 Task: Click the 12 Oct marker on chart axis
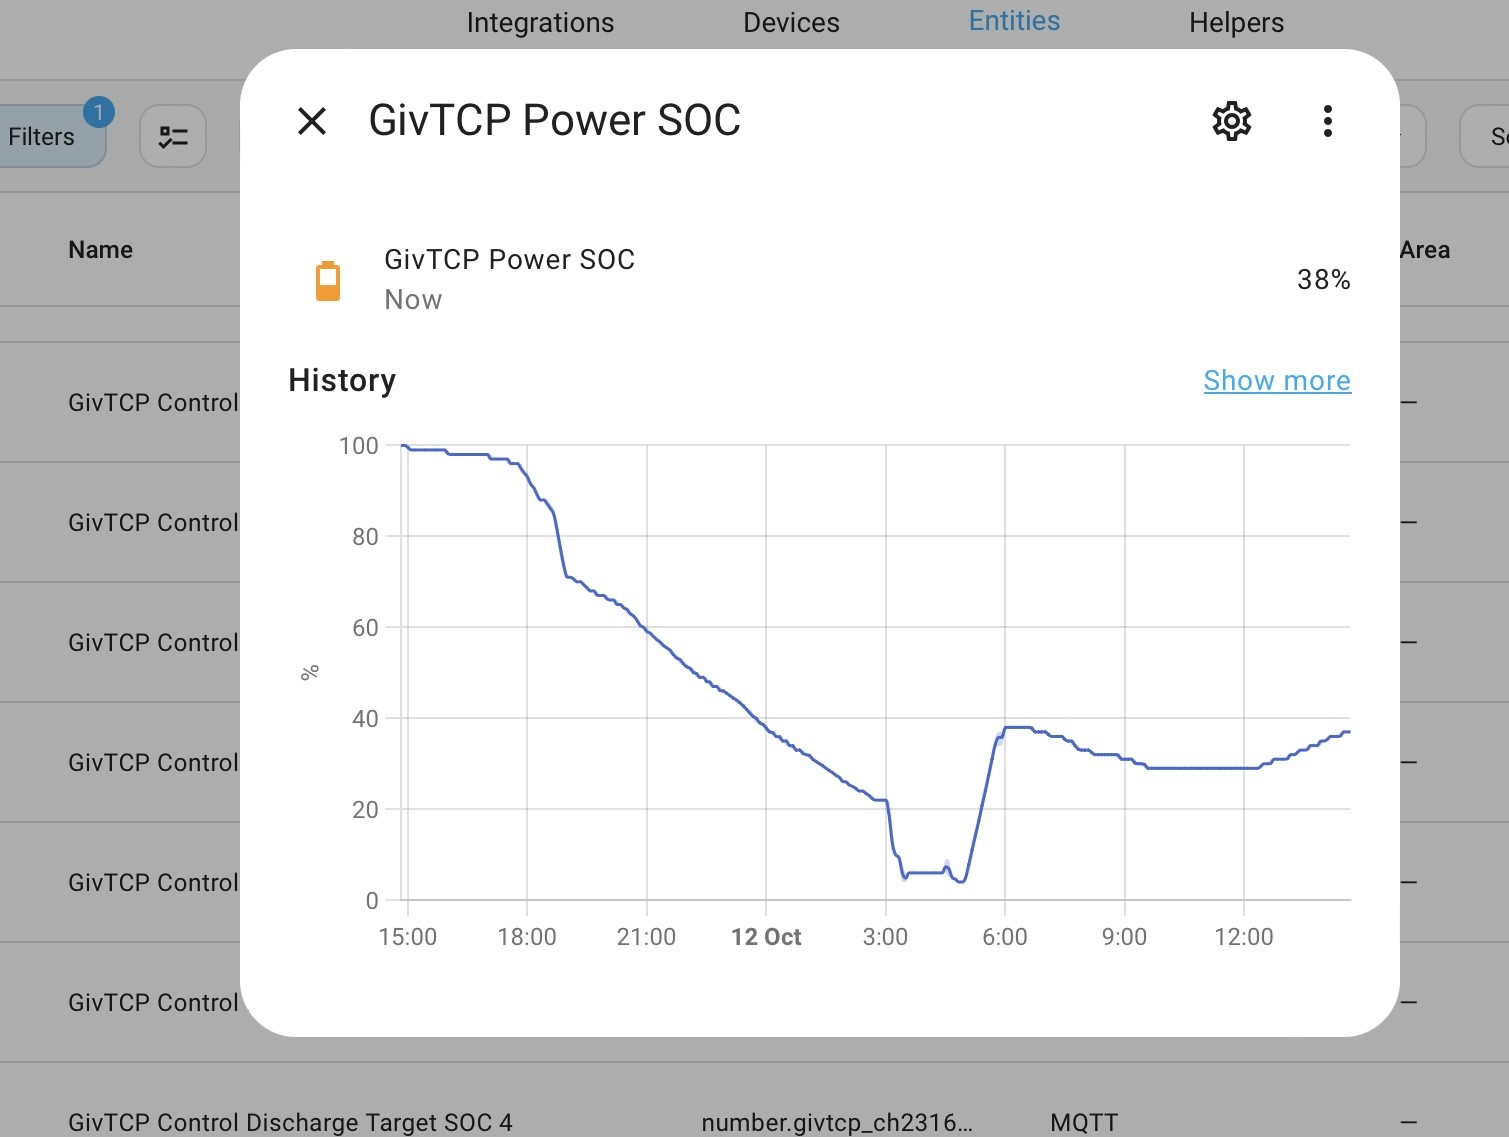pos(766,937)
